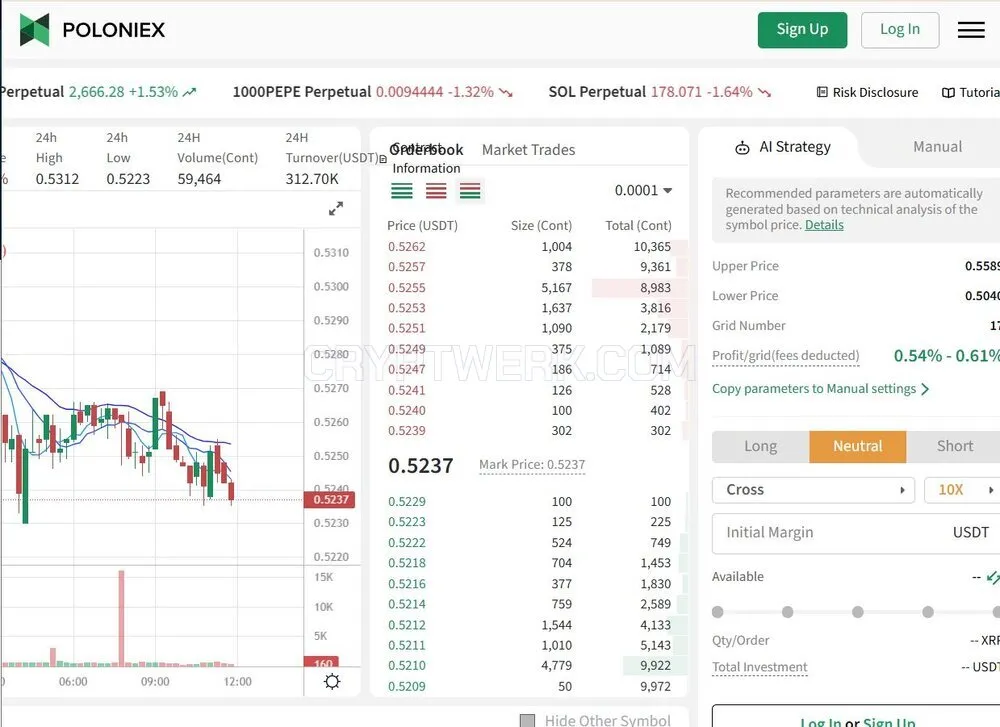Click Total Investment label
1000x727 pixels.
(x=760, y=667)
